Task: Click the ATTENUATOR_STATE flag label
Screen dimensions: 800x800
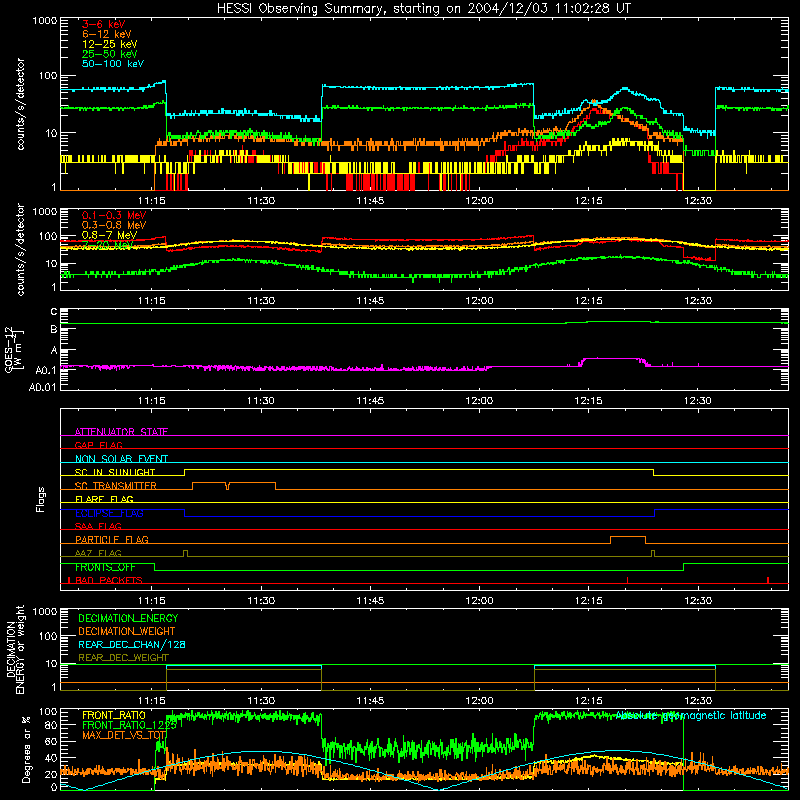Action: tap(121, 432)
